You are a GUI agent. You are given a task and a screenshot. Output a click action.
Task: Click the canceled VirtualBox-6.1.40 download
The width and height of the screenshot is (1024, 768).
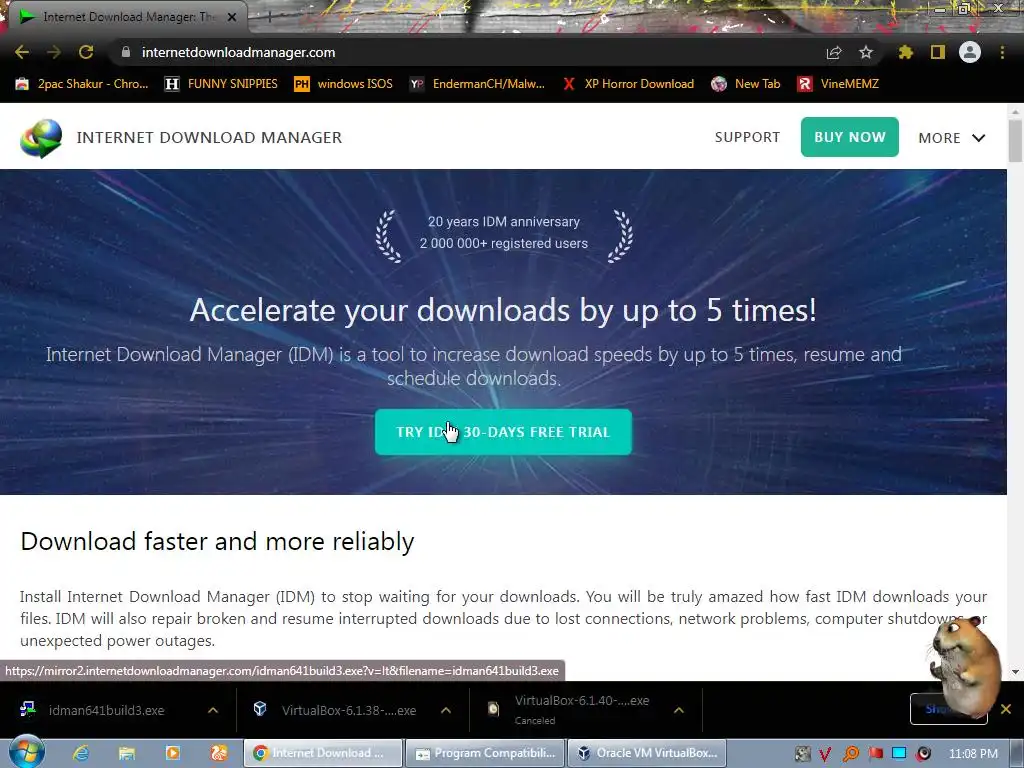[x=571, y=710]
